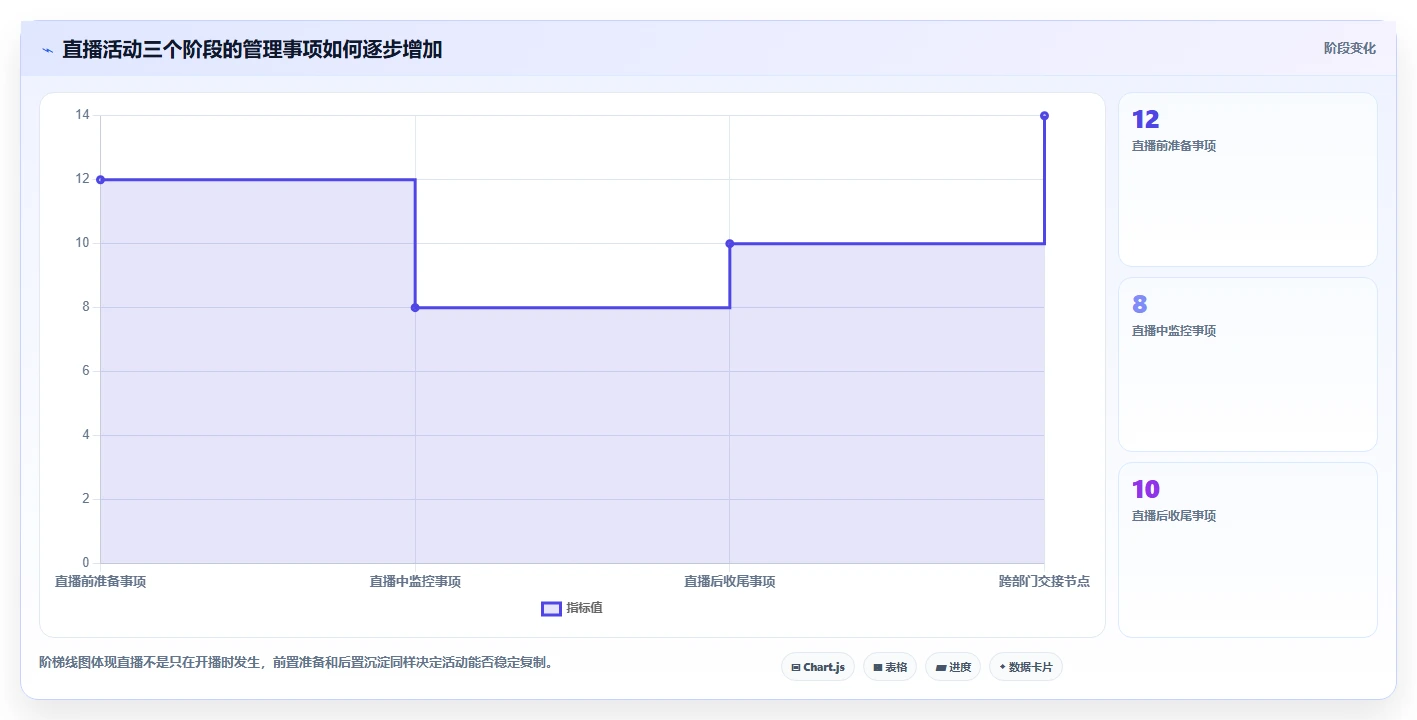Click x-axis label 直播中监控事项
Image resolution: width=1417 pixels, height=720 pixels.
pyautogui.click(x=415, y=581)
